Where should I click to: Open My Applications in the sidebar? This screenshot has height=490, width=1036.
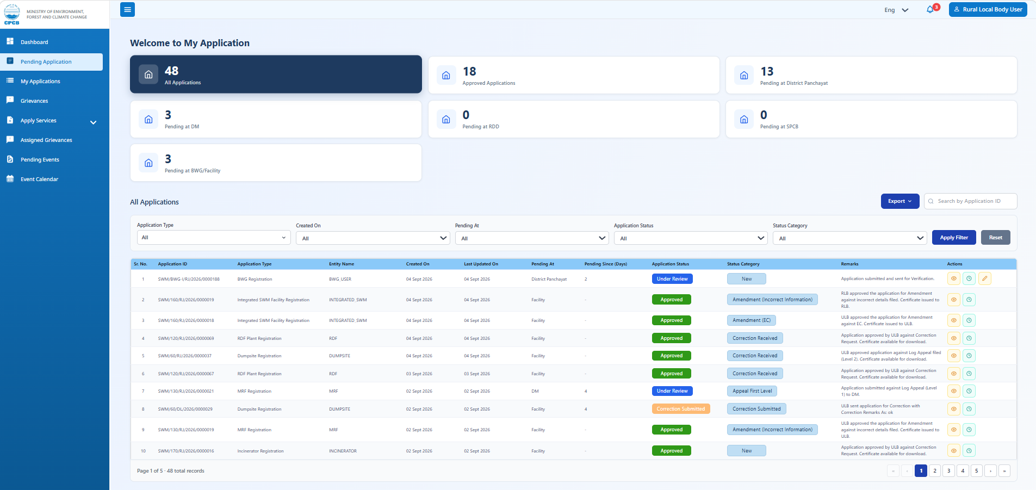click(x=40, y=81)
